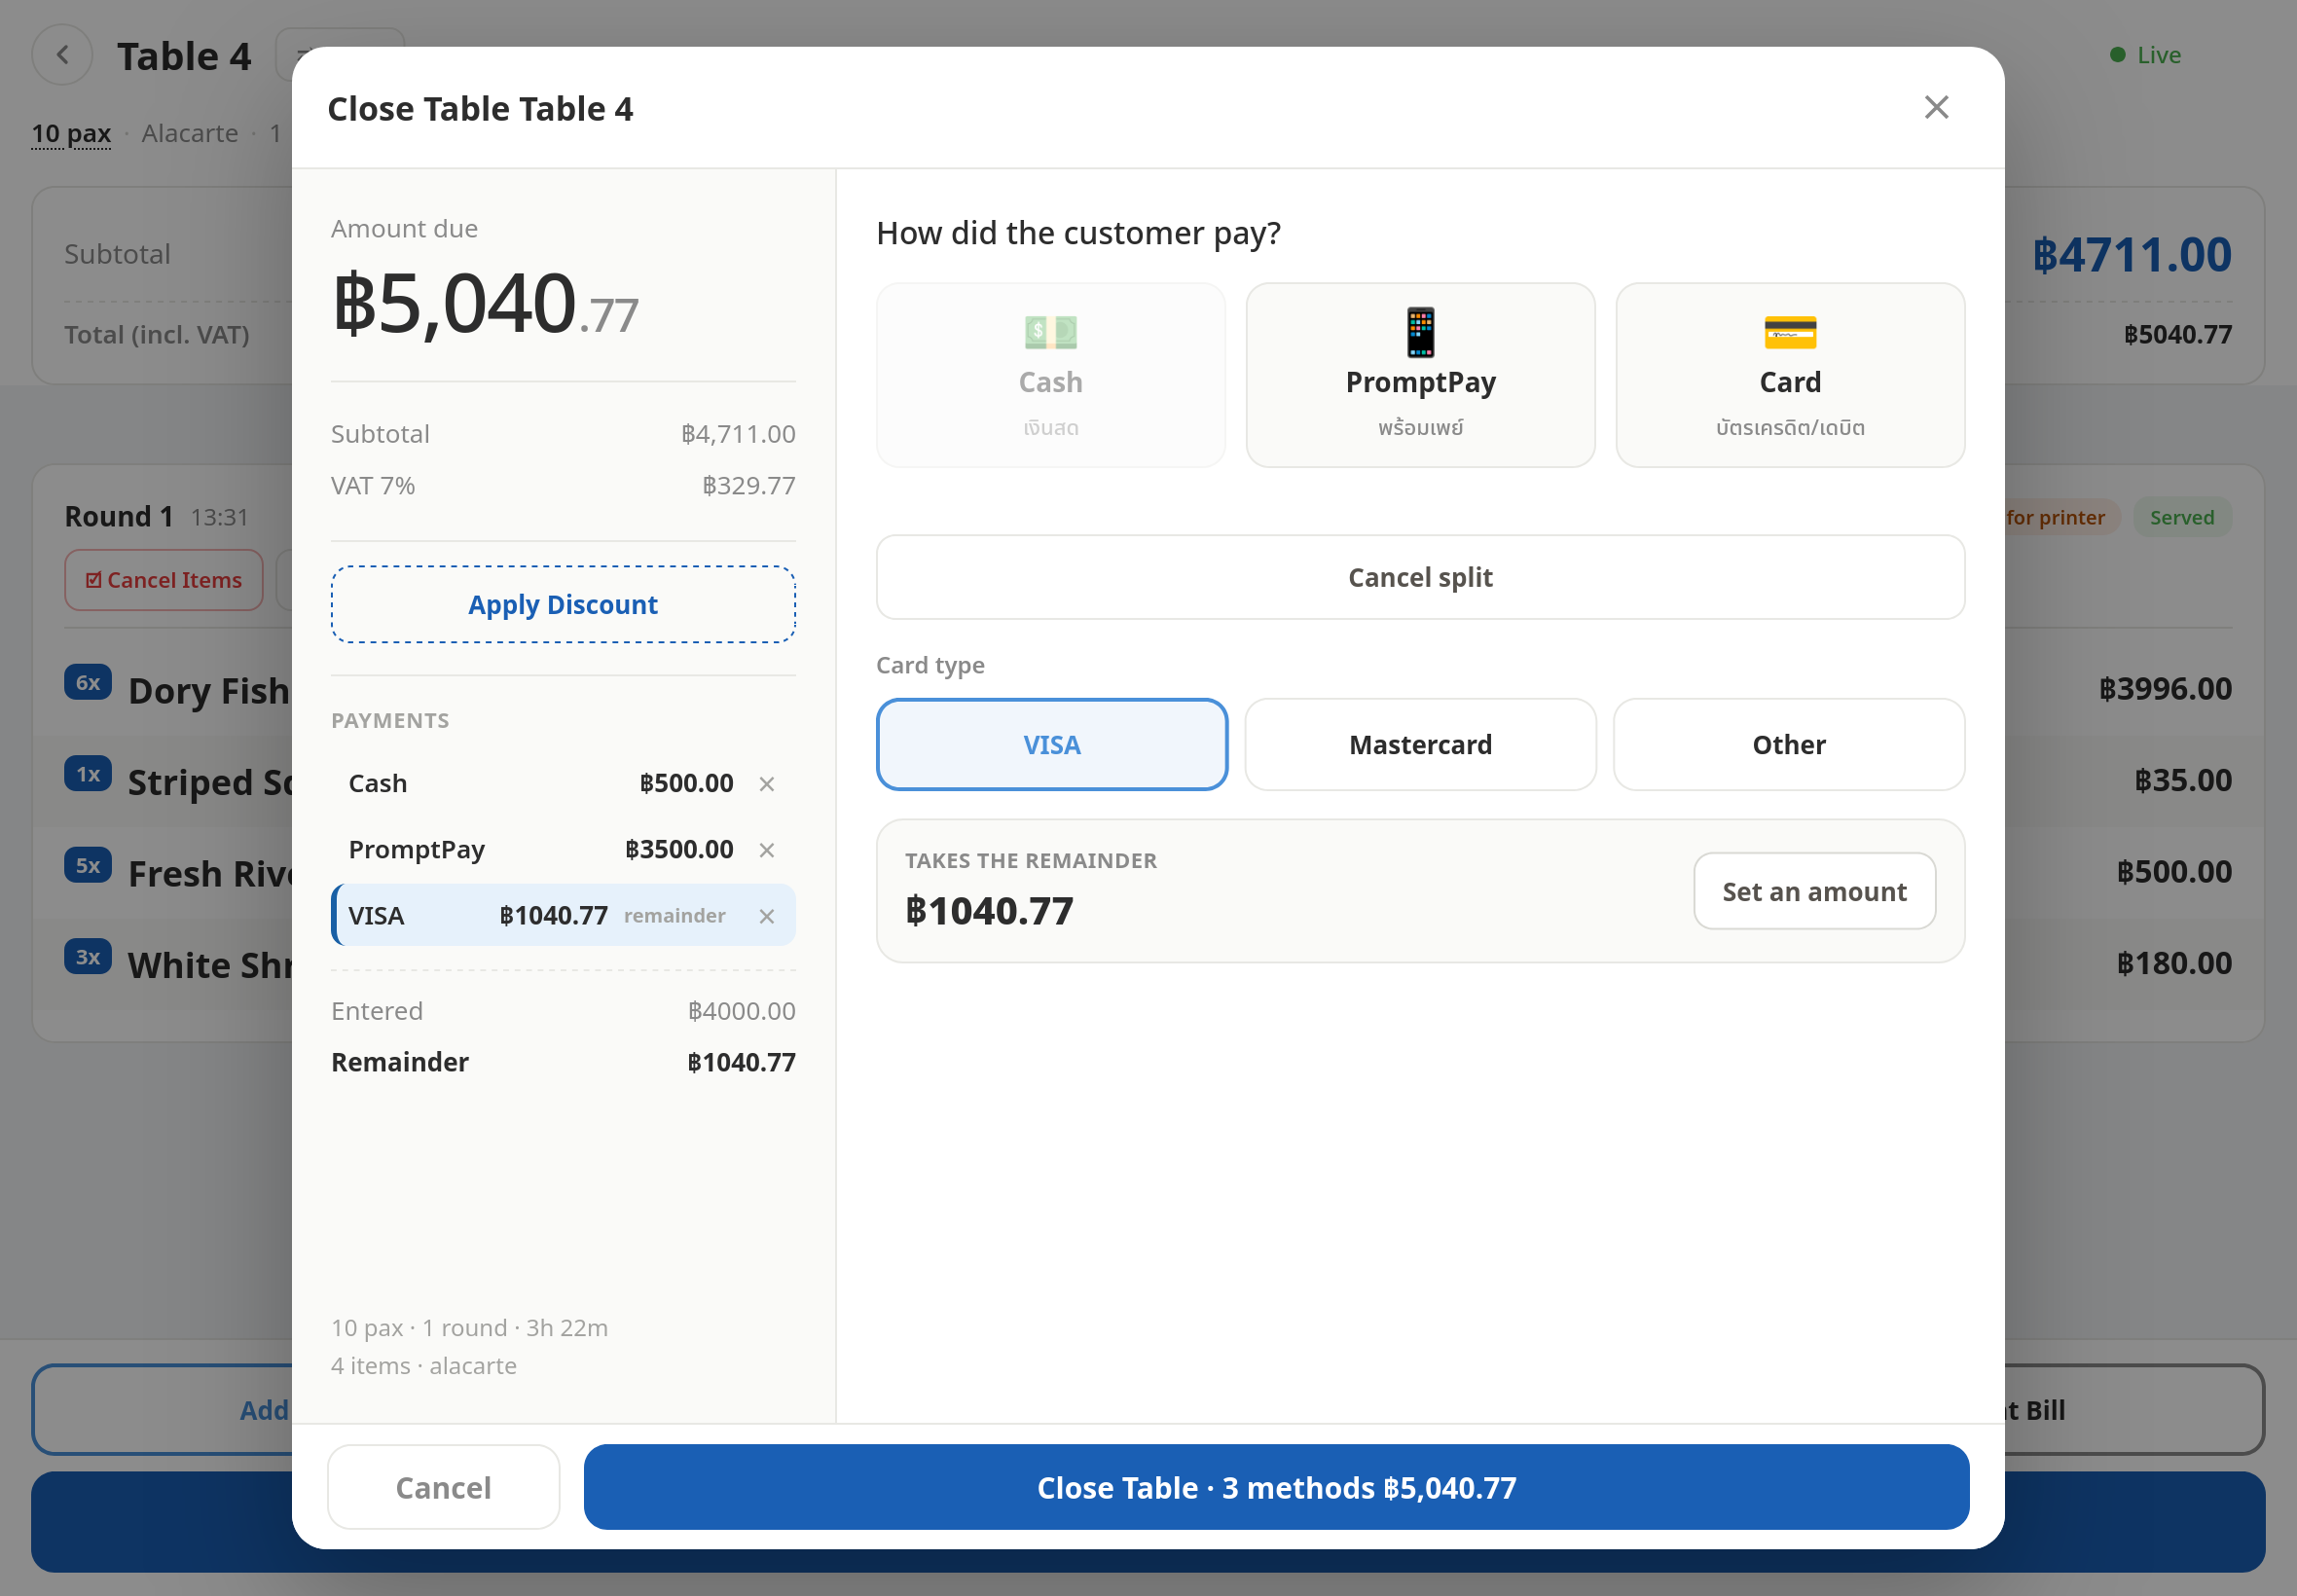The image size is (2297, 1596).
Task: Confirm Close Table with 3 methods
Action: 1276,1487
